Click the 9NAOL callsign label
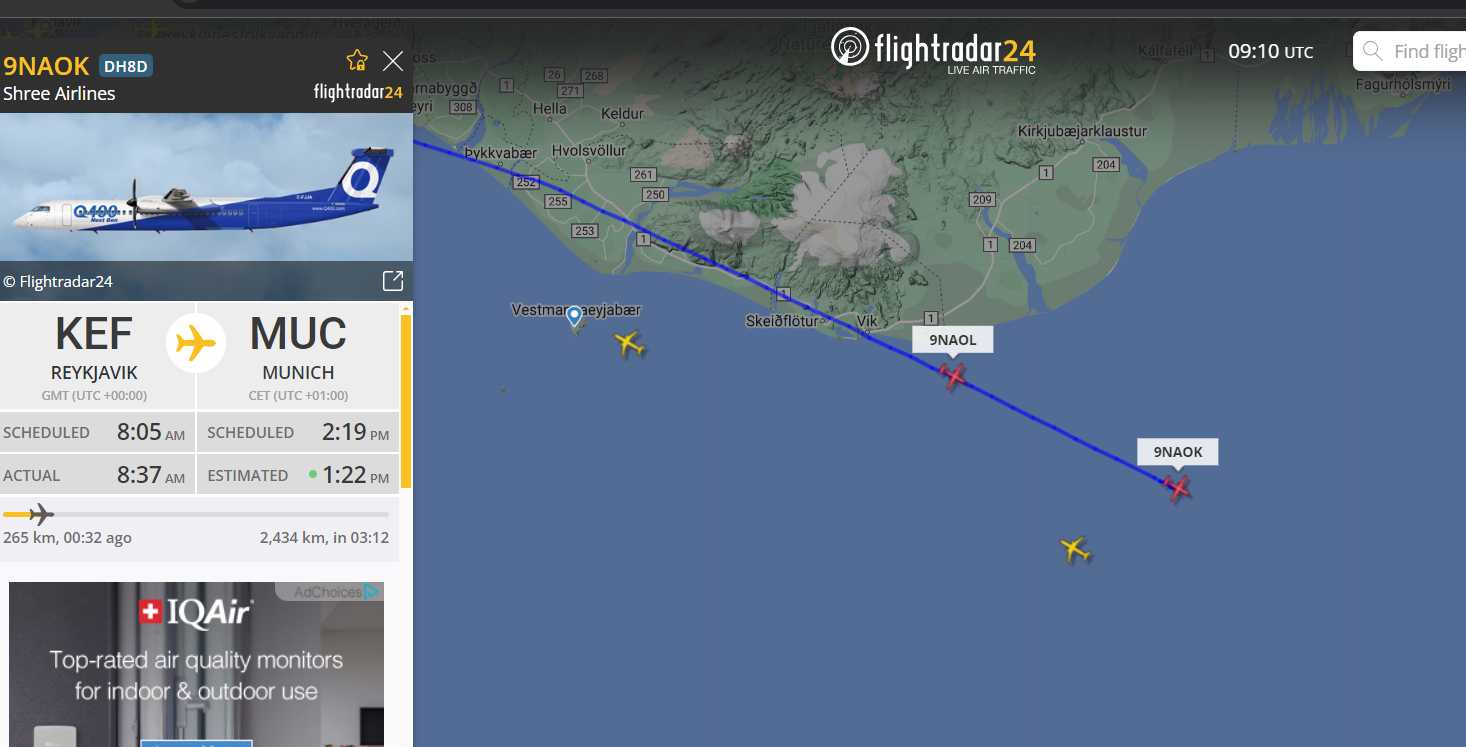The image size is (1466, 747). tap(953, 340)
